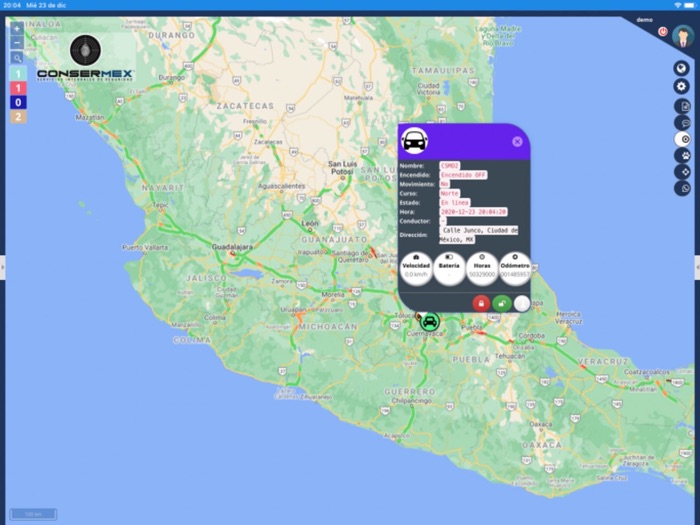The image size is (700, 525).
Task: Click the Durango label on map
Action: (171, 78)
